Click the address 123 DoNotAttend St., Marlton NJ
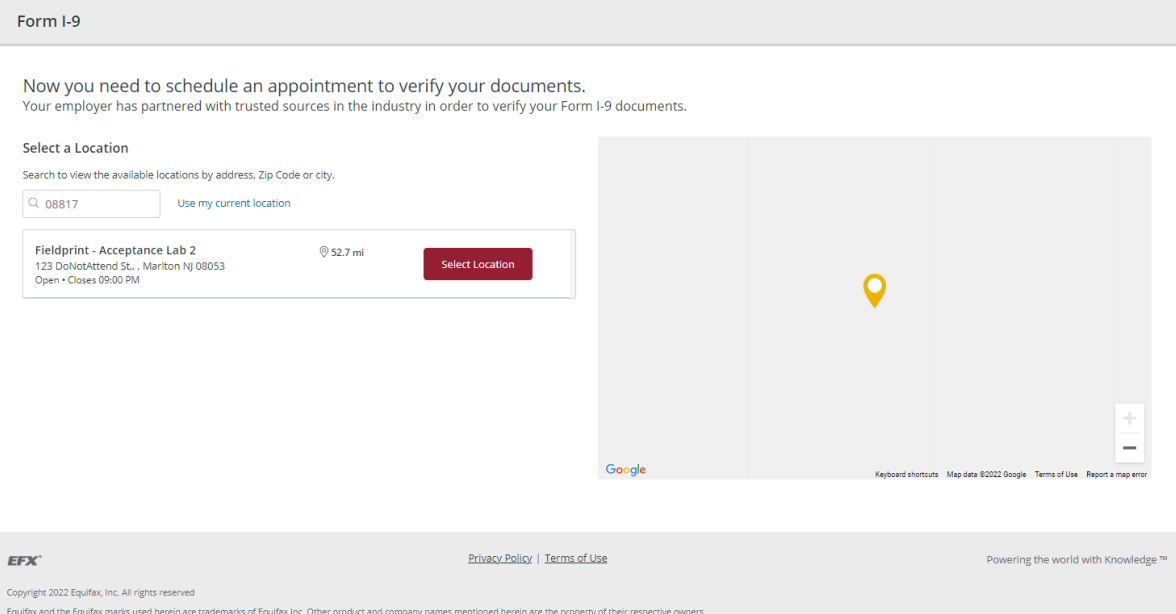The image size is (1176, 614). click(x=130, y=266)
